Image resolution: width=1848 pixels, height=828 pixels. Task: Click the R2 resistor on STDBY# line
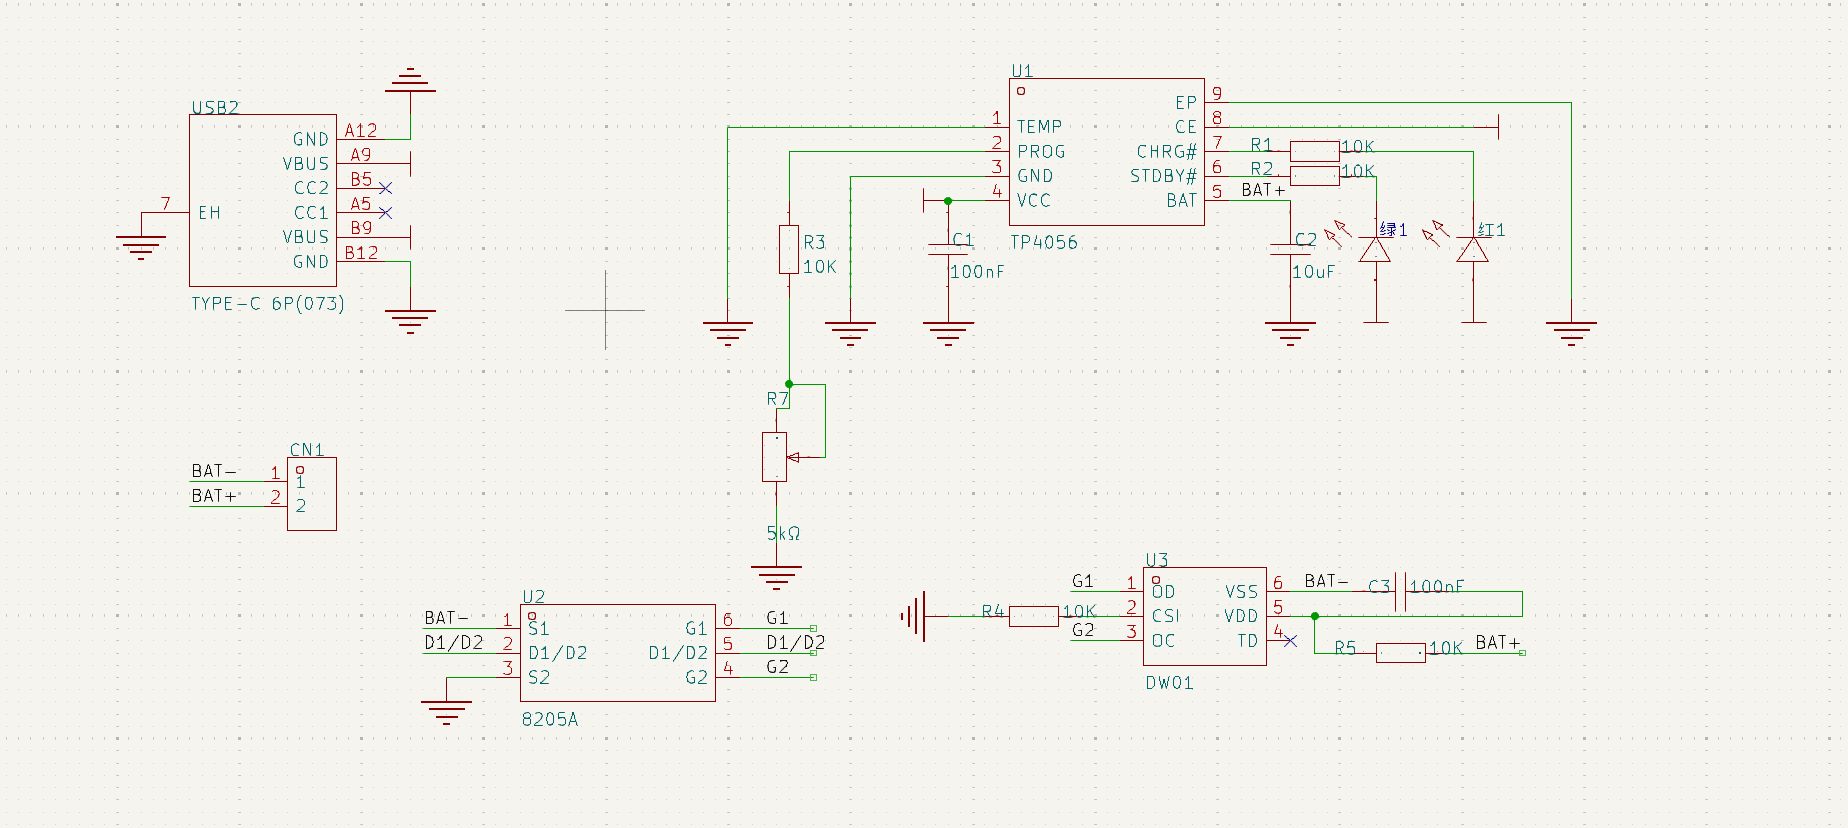click(x=1314, y=176)
